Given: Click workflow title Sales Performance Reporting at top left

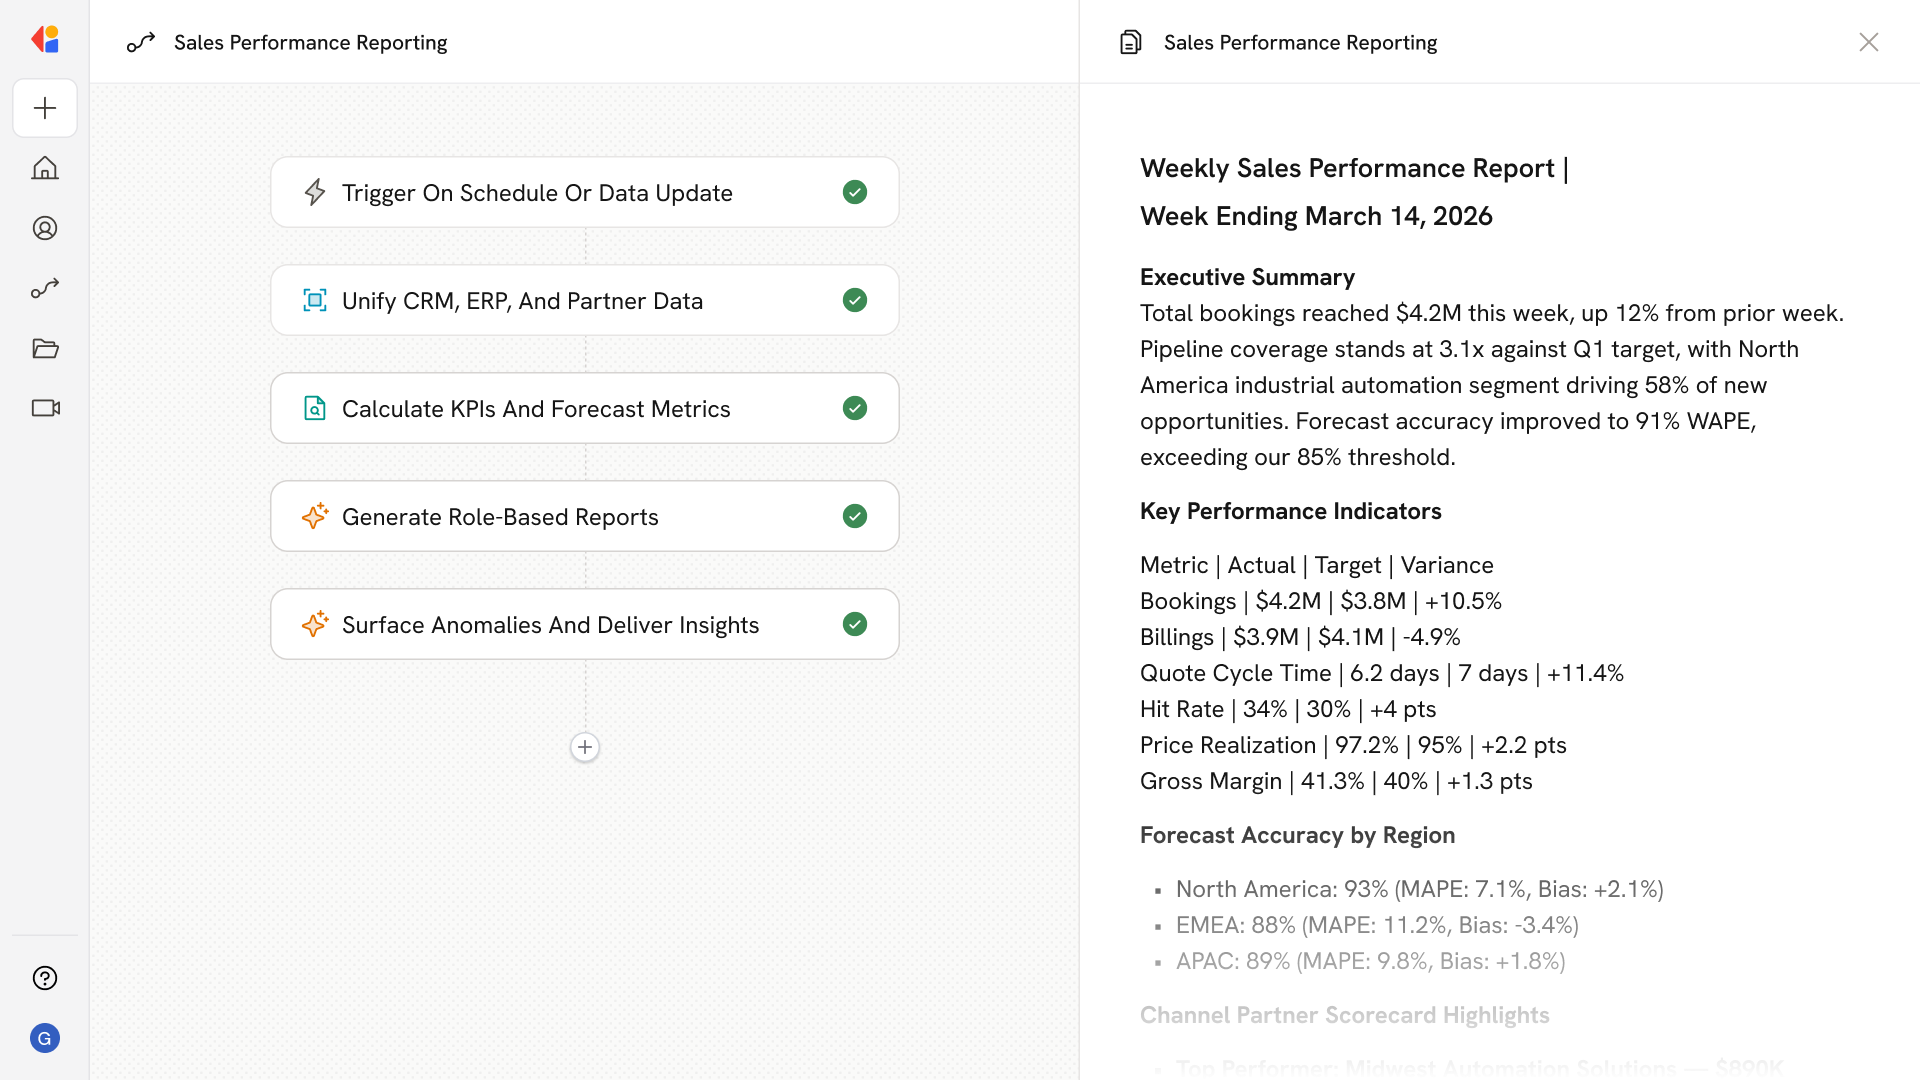Looking at the screenshot, I should (x=310, y=42).
